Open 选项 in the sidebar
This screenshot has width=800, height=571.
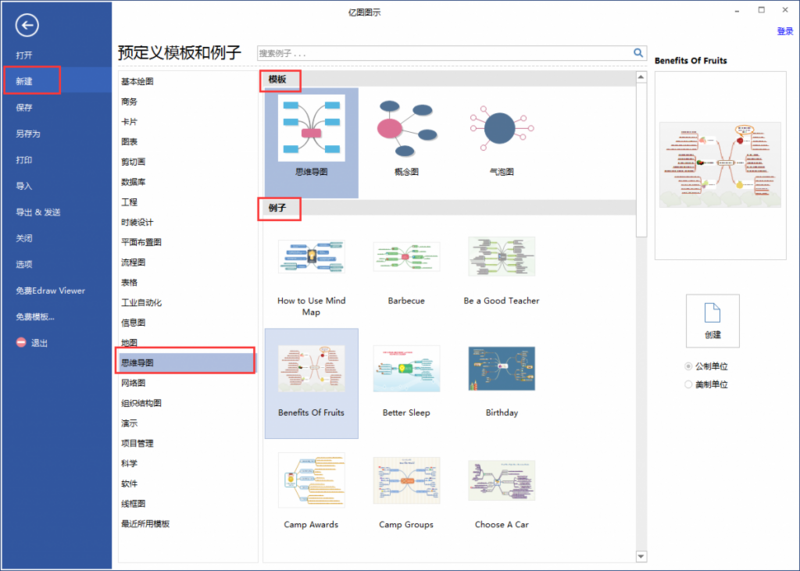pyautogui.click(x=24, y=264)
